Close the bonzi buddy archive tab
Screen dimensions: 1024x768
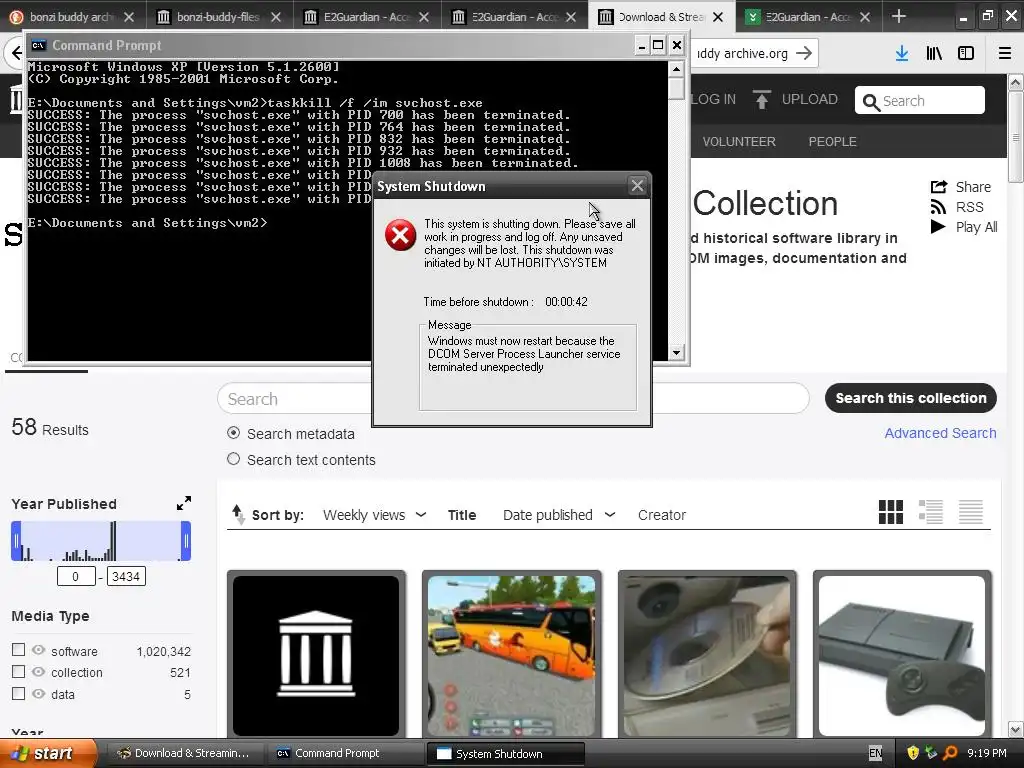129,17
